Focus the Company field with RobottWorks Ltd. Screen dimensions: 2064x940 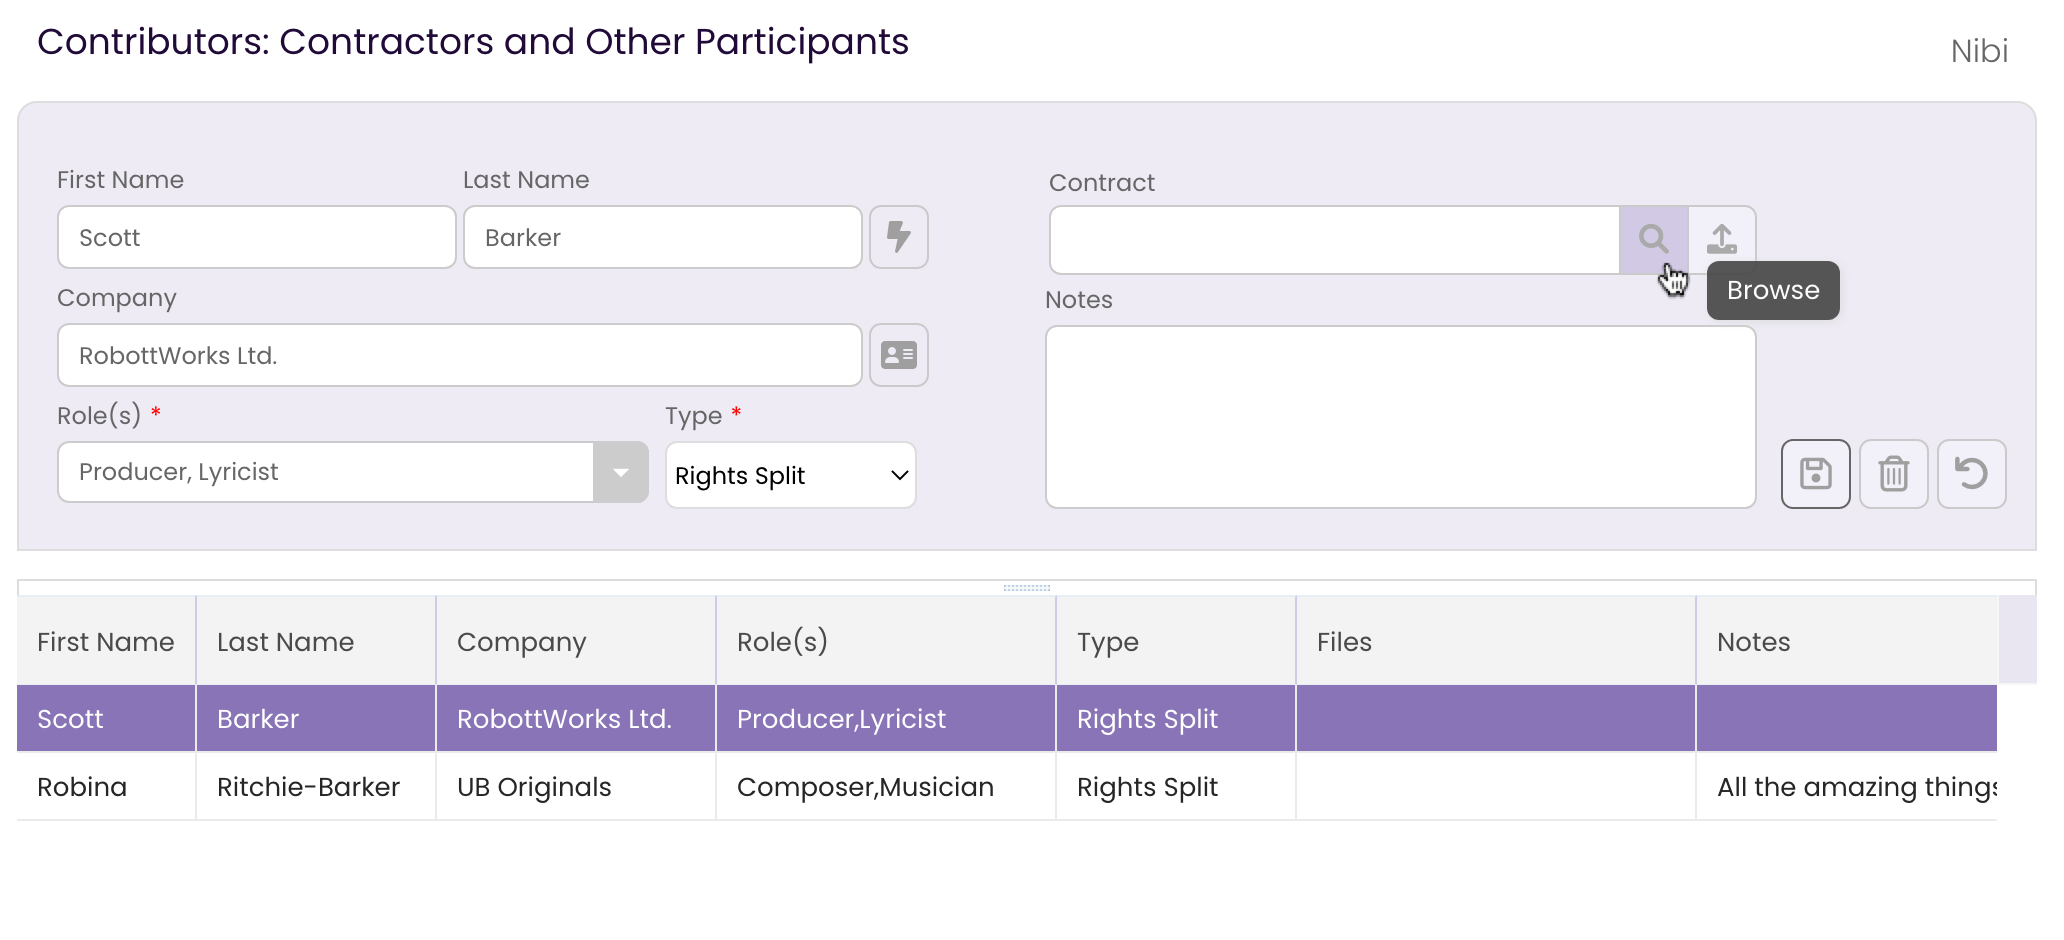[460, 355]
